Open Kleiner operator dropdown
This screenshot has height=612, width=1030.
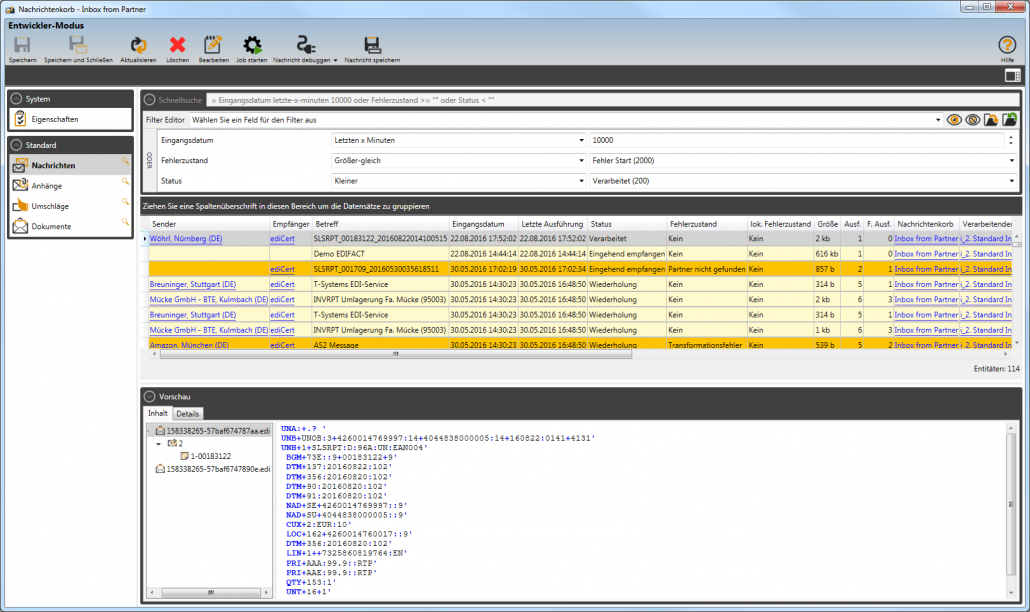pyautogui.click(x=581, y=181)
